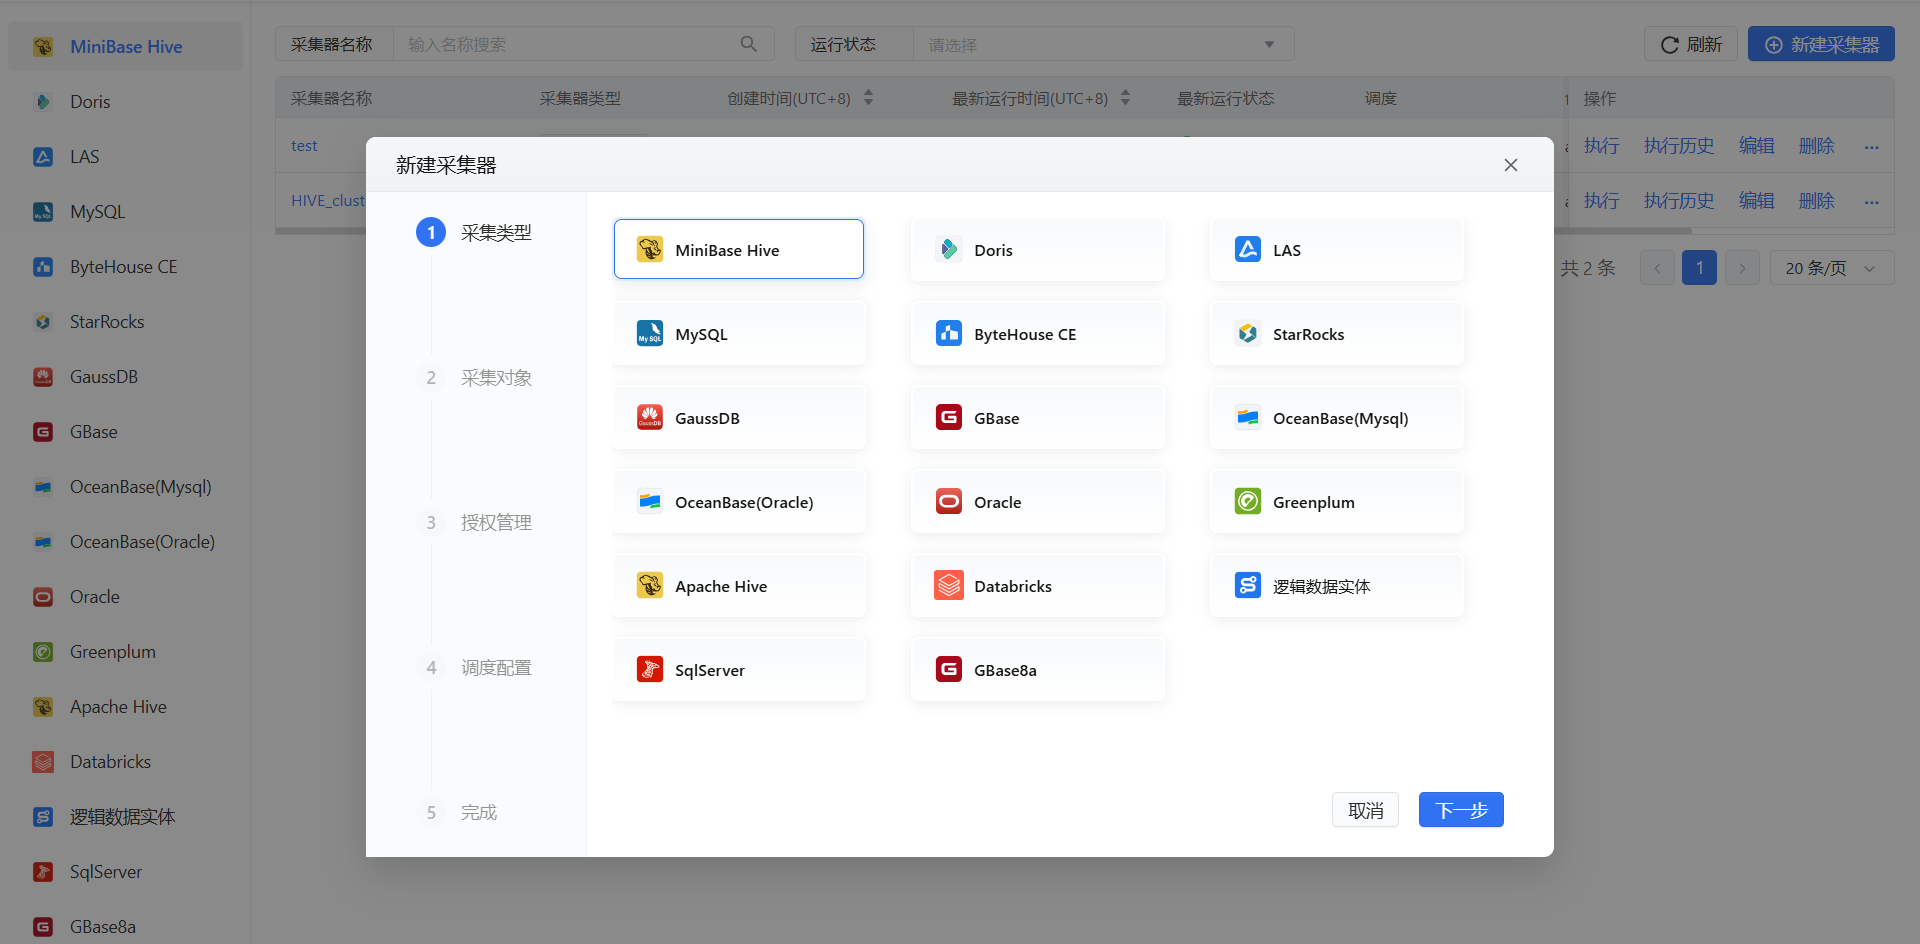
Task: Open GBase in the left sidebar
Action: click(93, 432)
